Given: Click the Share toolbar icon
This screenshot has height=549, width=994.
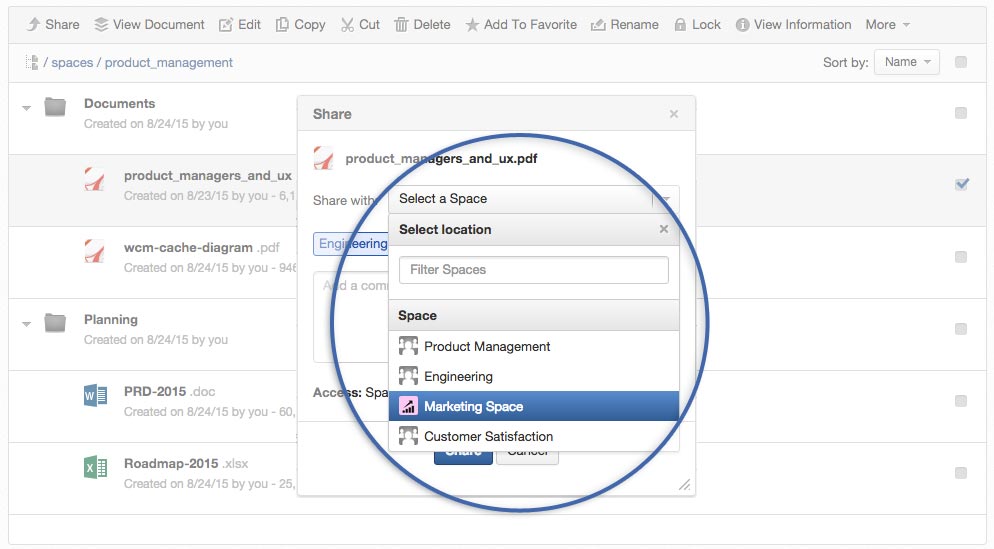Looking at the screenshot, I should [x=34, y=25].
